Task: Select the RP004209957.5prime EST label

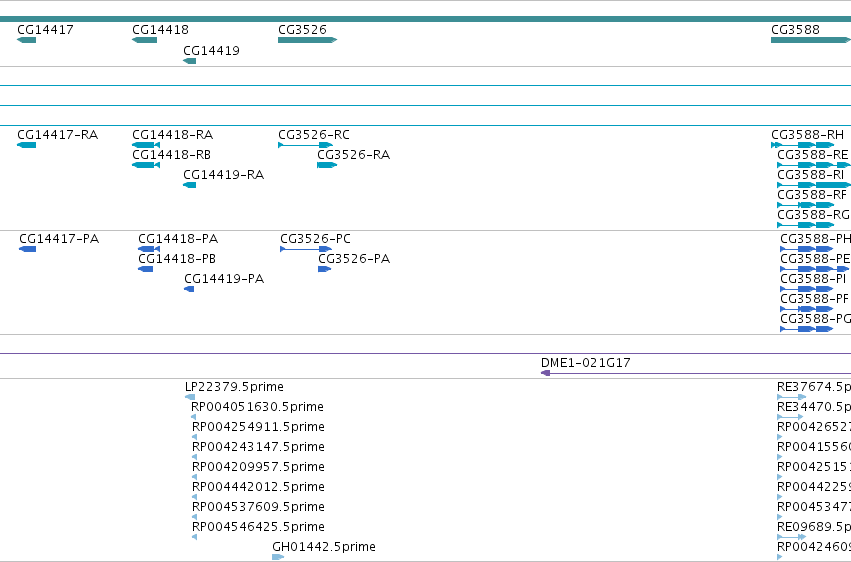Action: (x=258, y=467)
